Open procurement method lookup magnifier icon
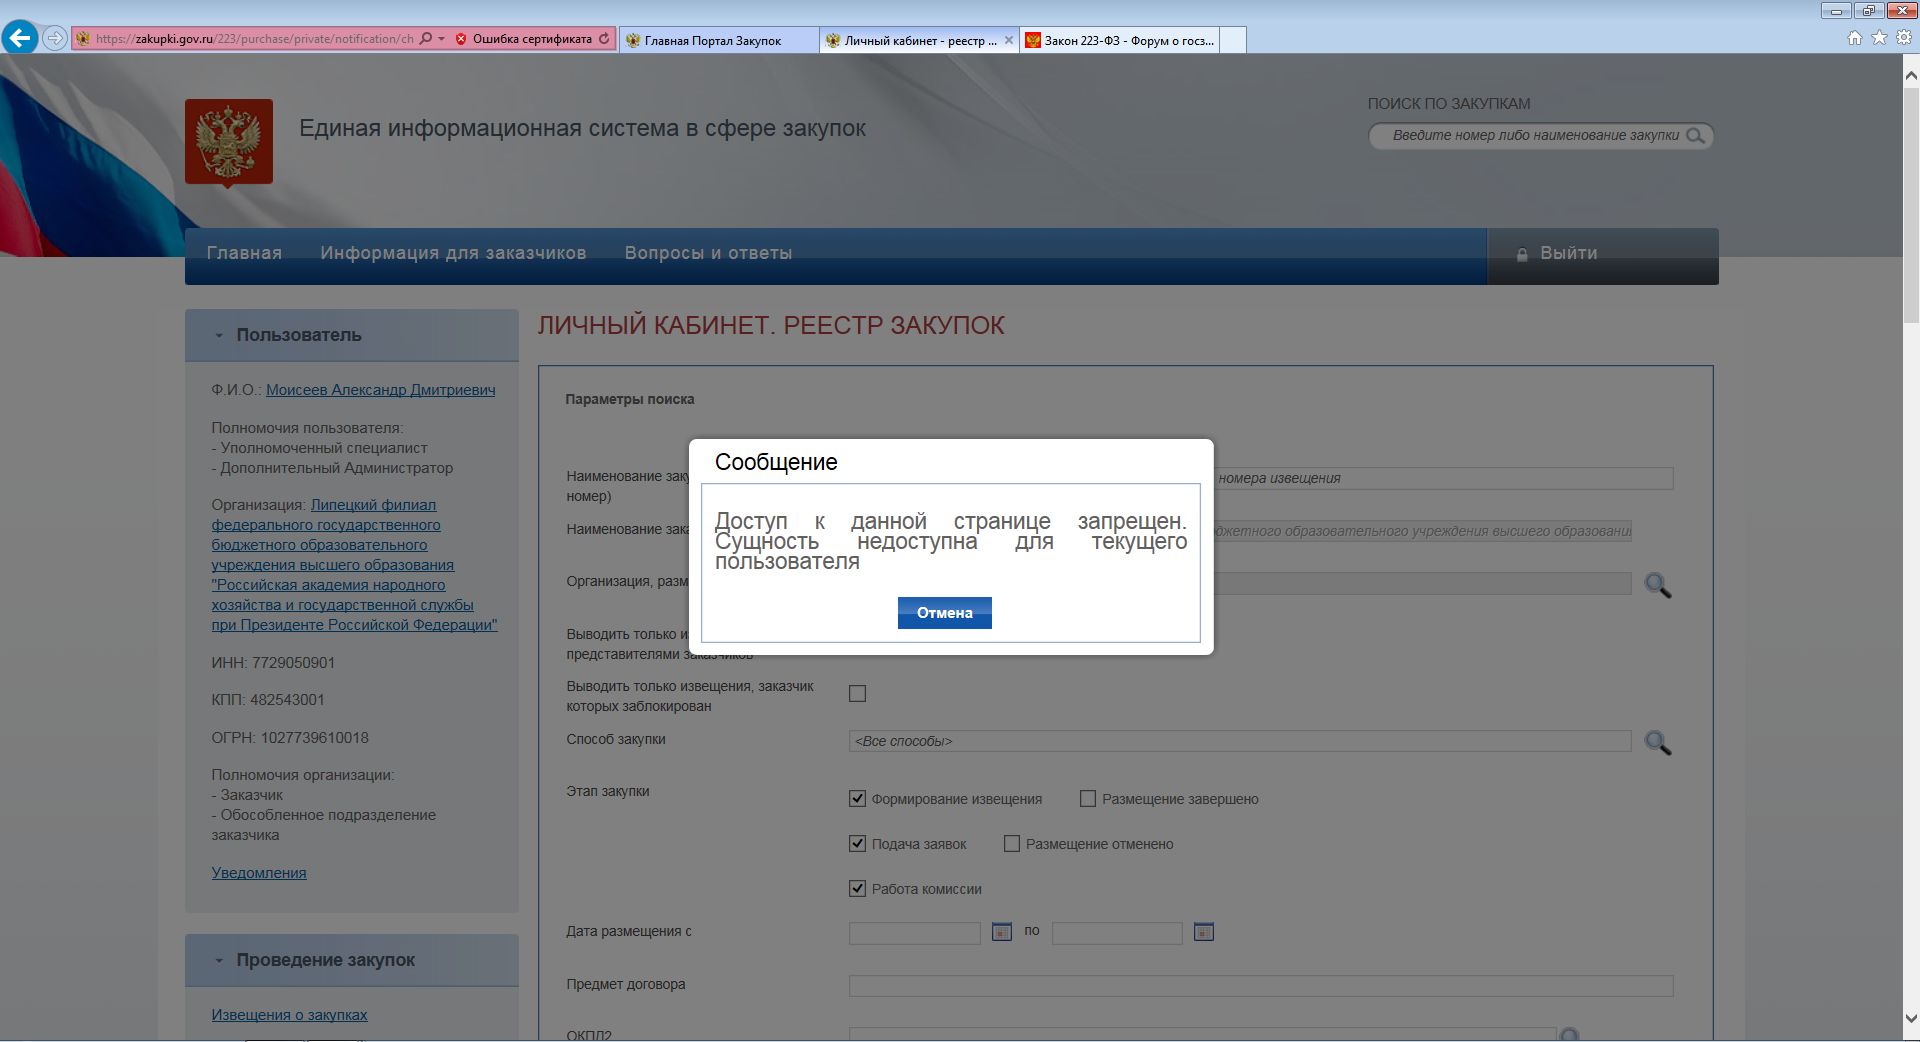Image resolution: width=1920 pixels, height=1042 pixels. tap(1657, 742)
